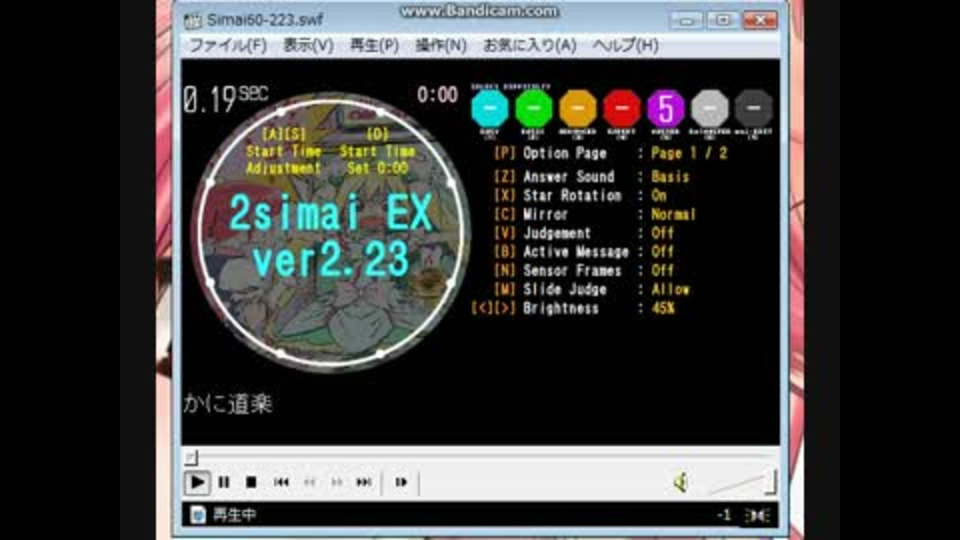Click the 2simai EX ver2.23 title
This screenshot has width=960, height=540.
(x=331, y=236)
